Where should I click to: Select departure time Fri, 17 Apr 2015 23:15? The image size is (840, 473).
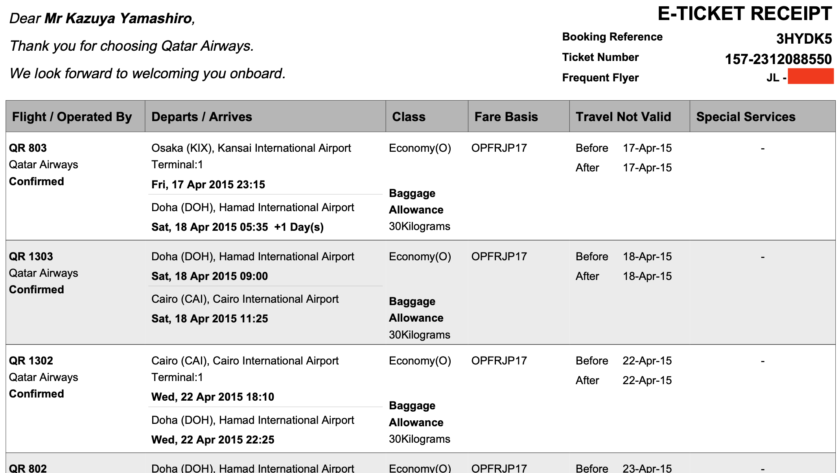208,185
